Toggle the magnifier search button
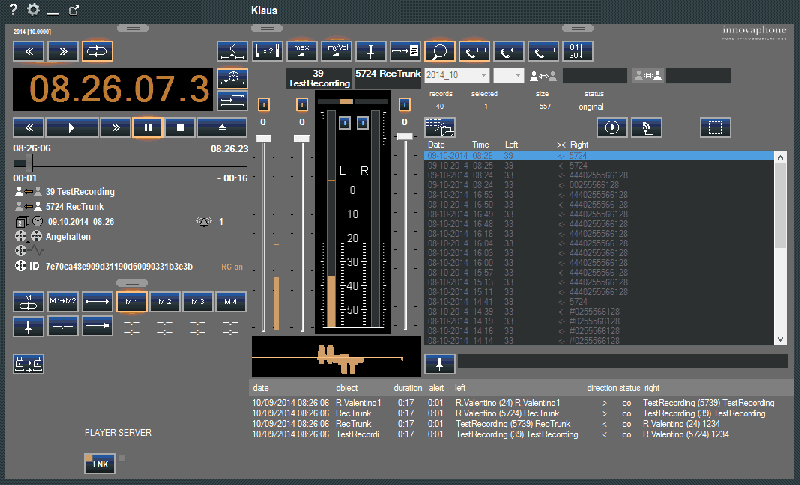Viewport: 800px width, 485px height. pos(440,52)
